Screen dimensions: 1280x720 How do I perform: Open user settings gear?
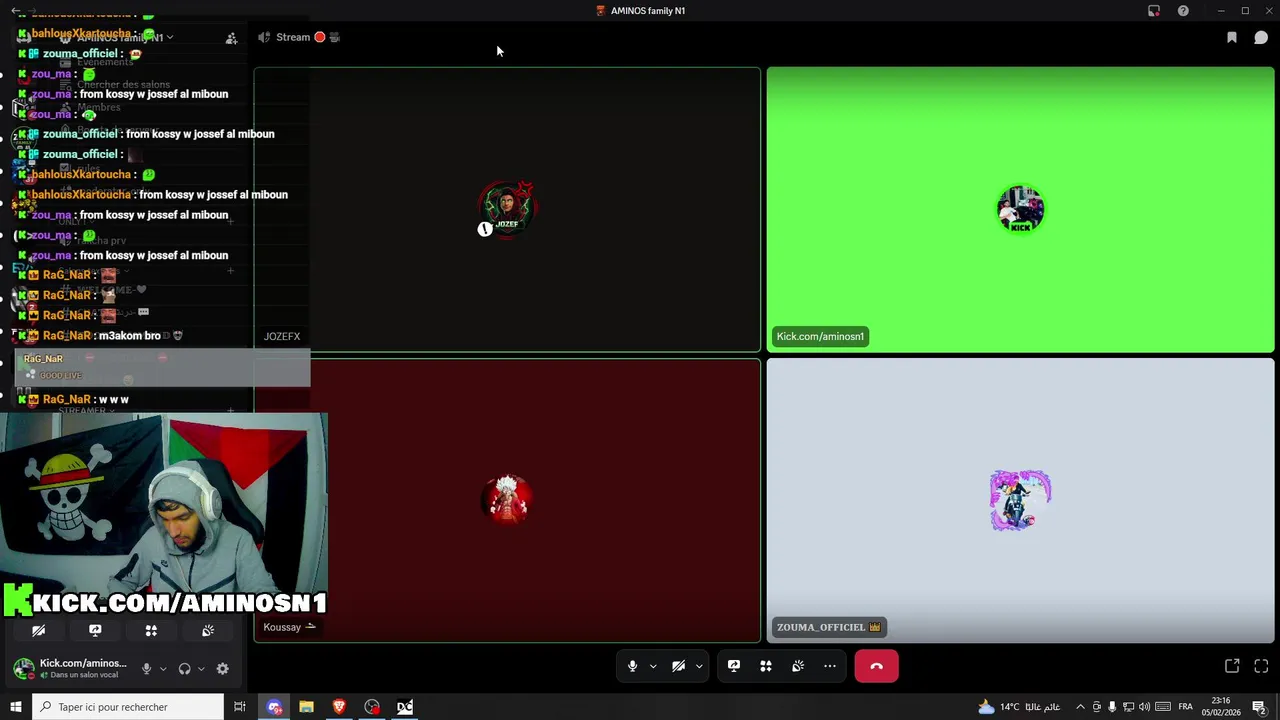click(x=222, y=669)
